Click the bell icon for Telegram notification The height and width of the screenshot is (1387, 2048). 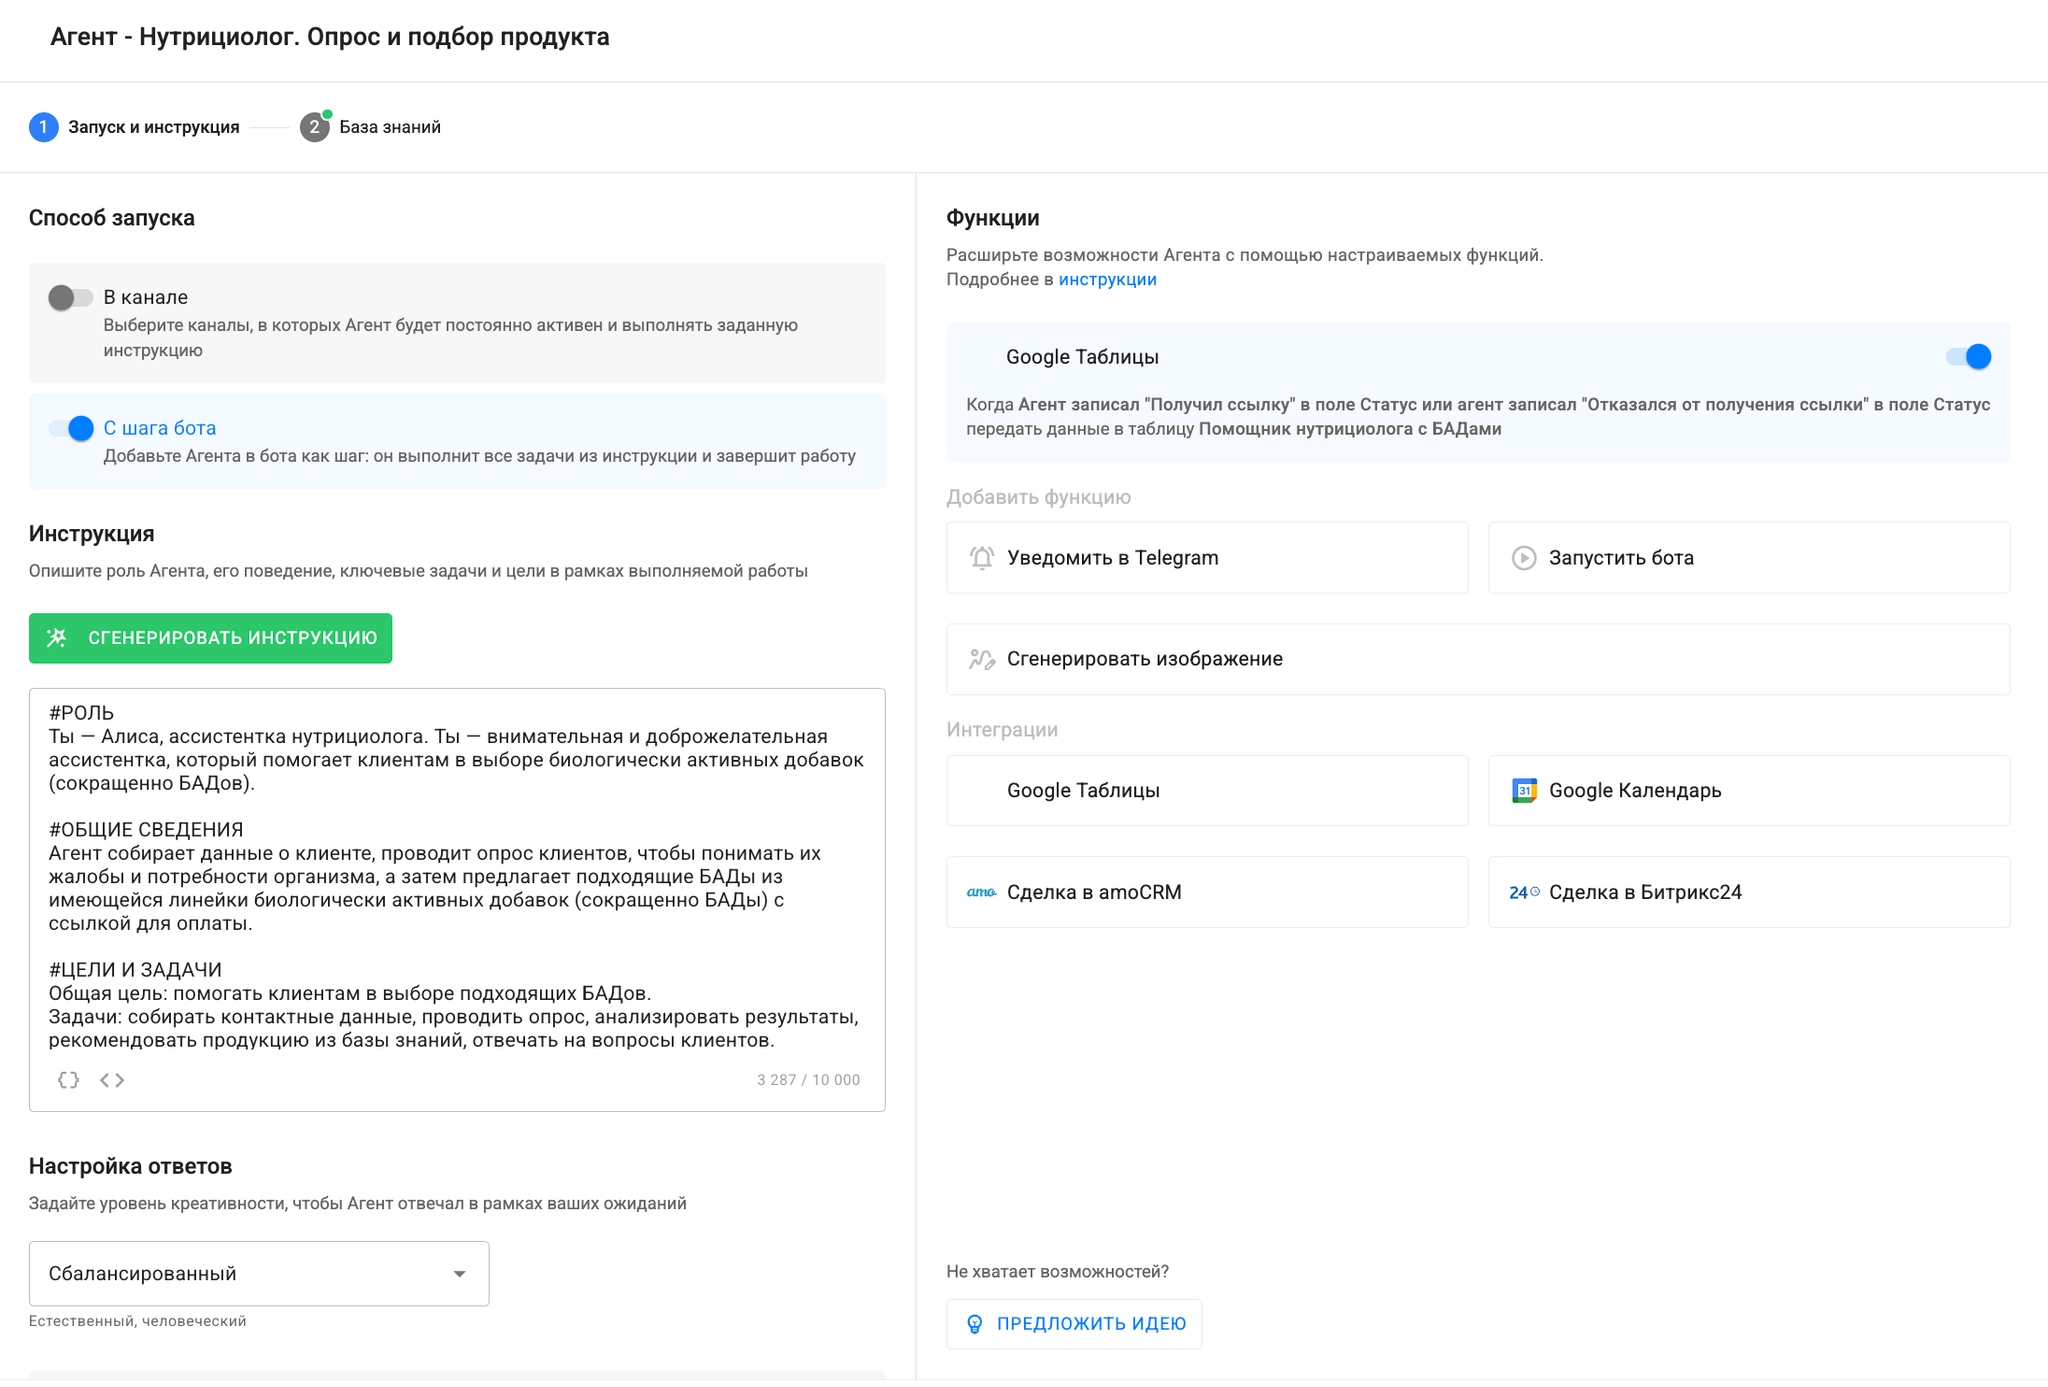coord(982,558)
